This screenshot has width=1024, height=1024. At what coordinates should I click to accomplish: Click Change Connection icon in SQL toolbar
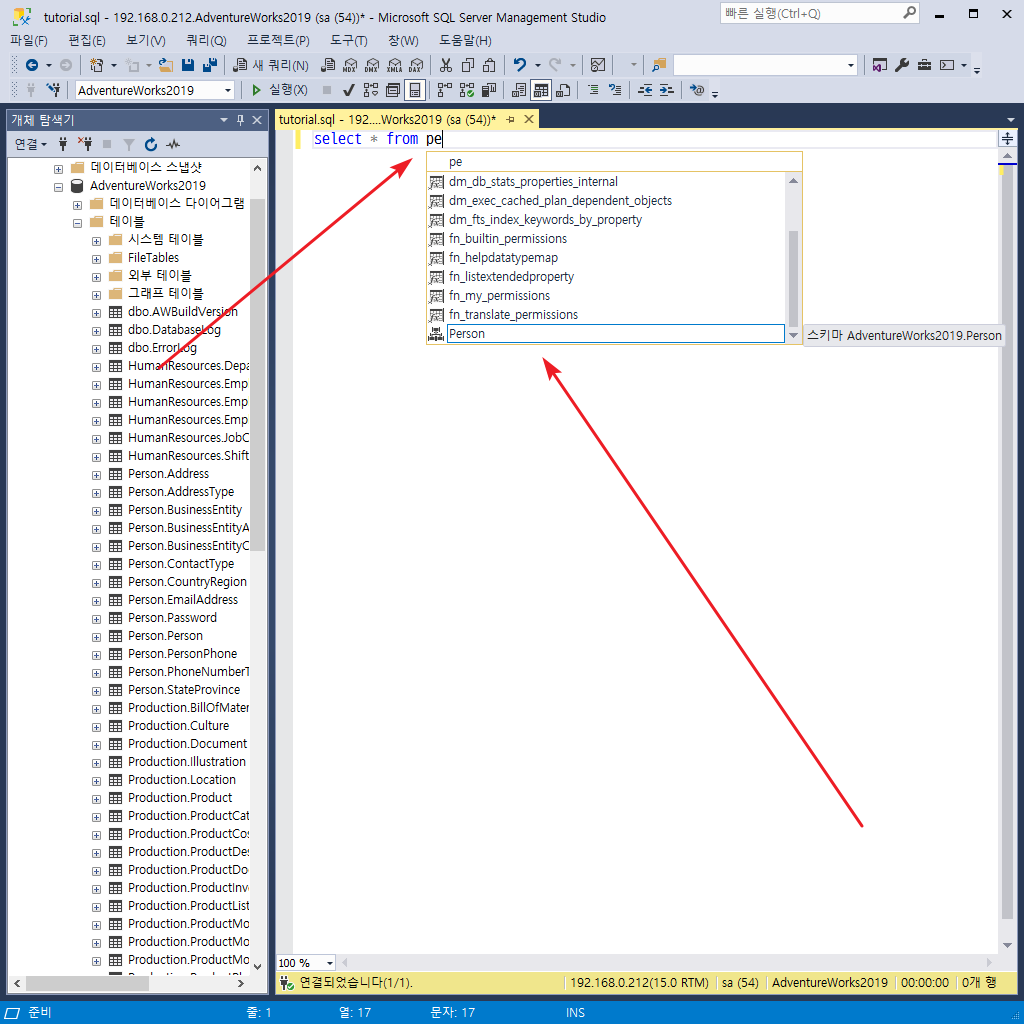click(54, 90)
